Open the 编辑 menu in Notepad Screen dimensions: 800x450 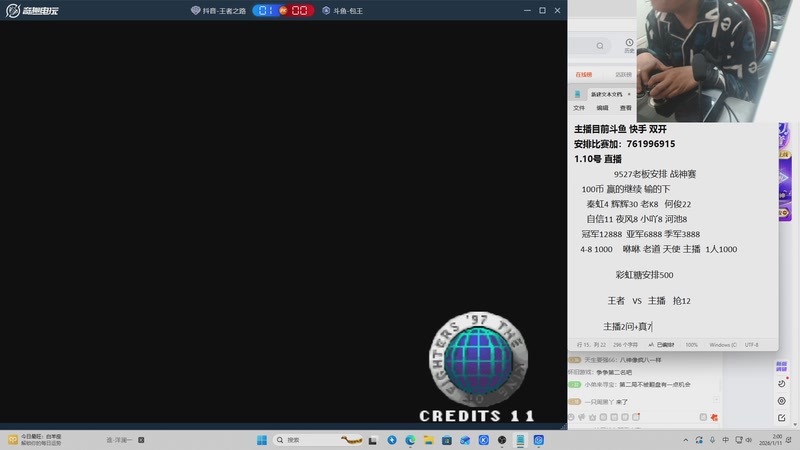tap(602, 107)
